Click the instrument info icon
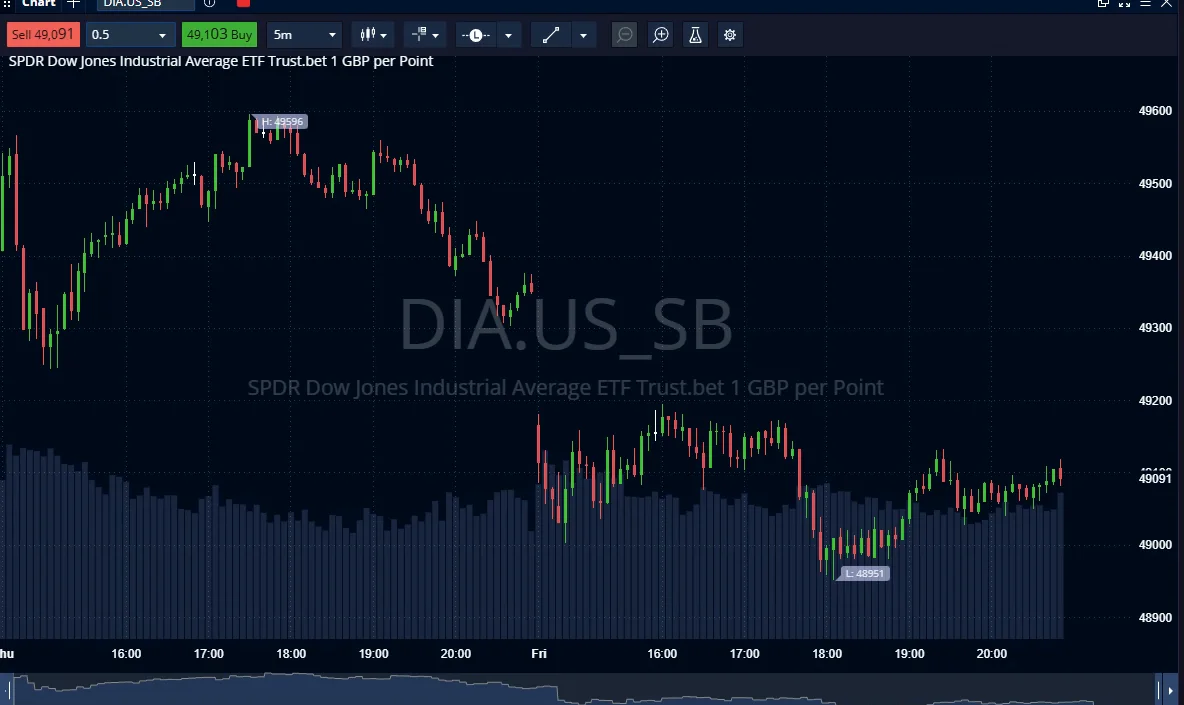Screen dimensions: 1184x705 tap(209, 4)
